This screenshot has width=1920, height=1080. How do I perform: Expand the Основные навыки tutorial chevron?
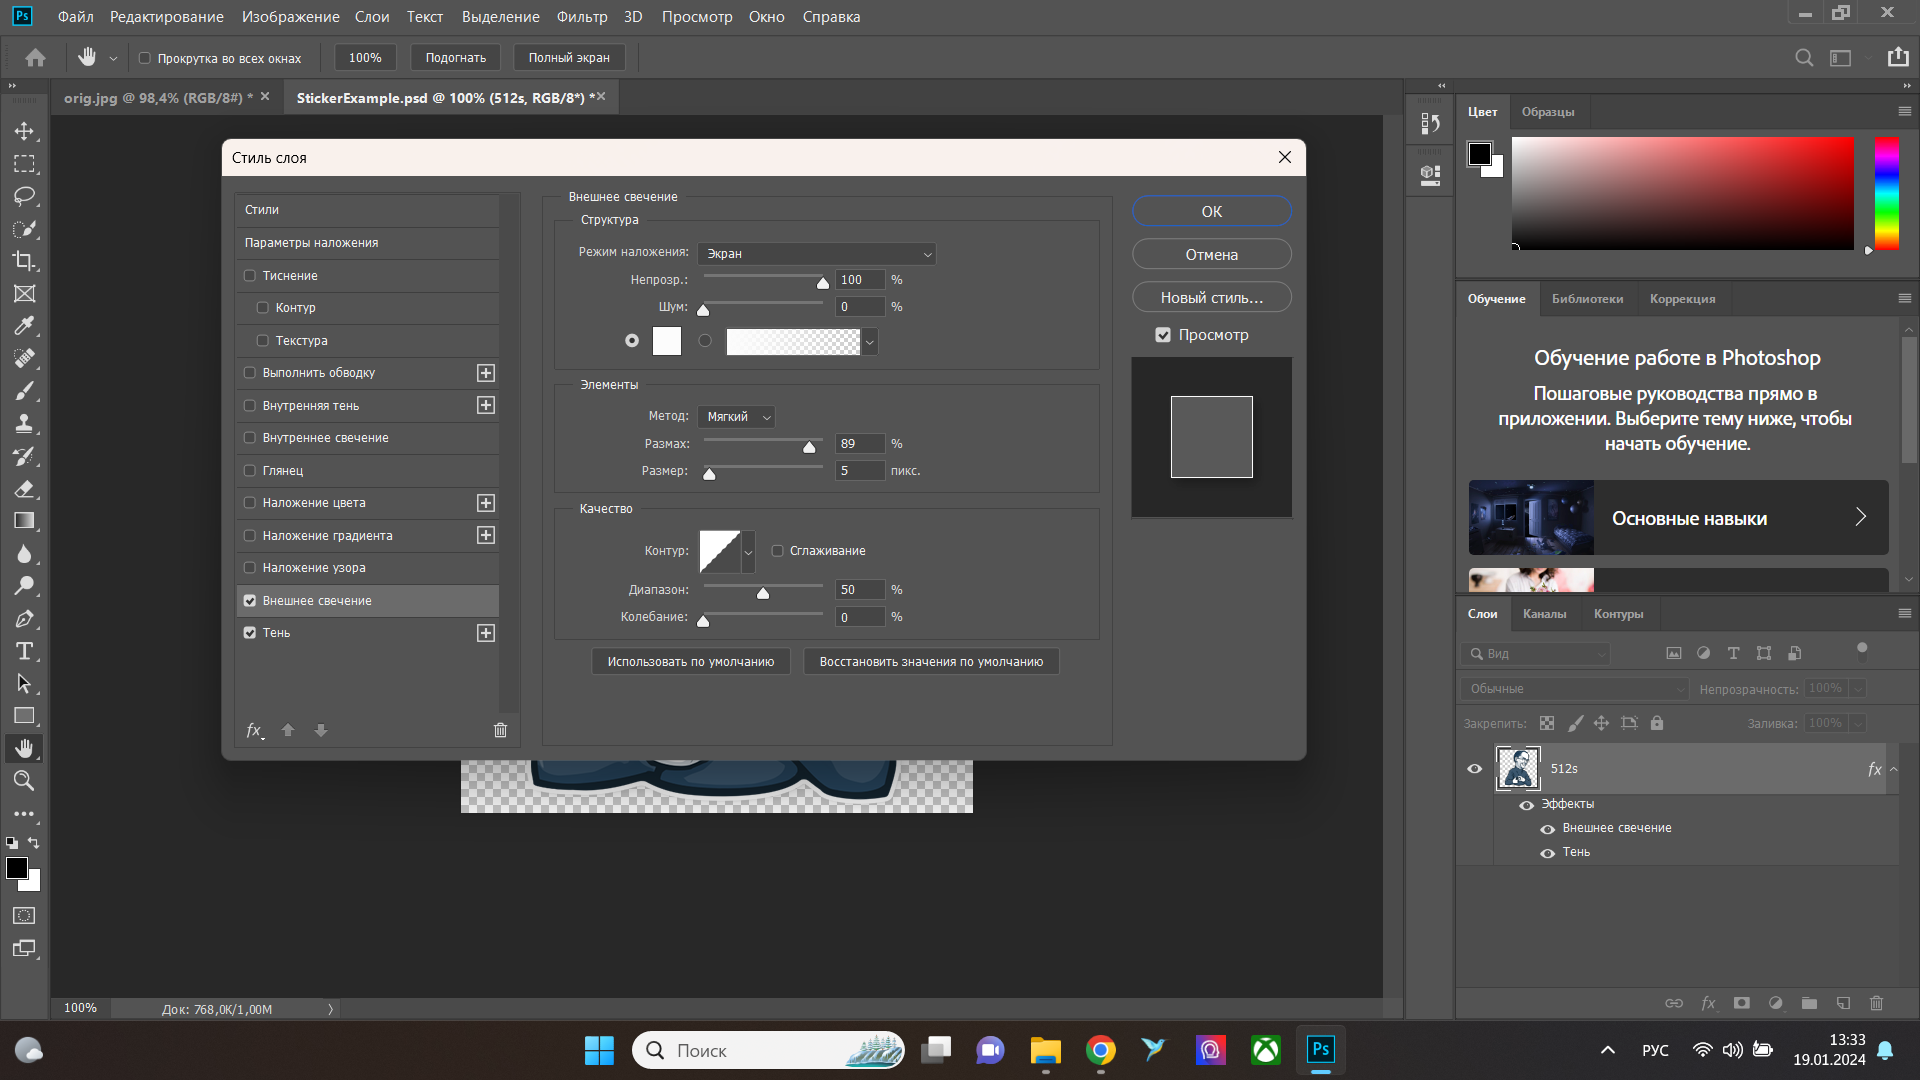[1860, 517]
